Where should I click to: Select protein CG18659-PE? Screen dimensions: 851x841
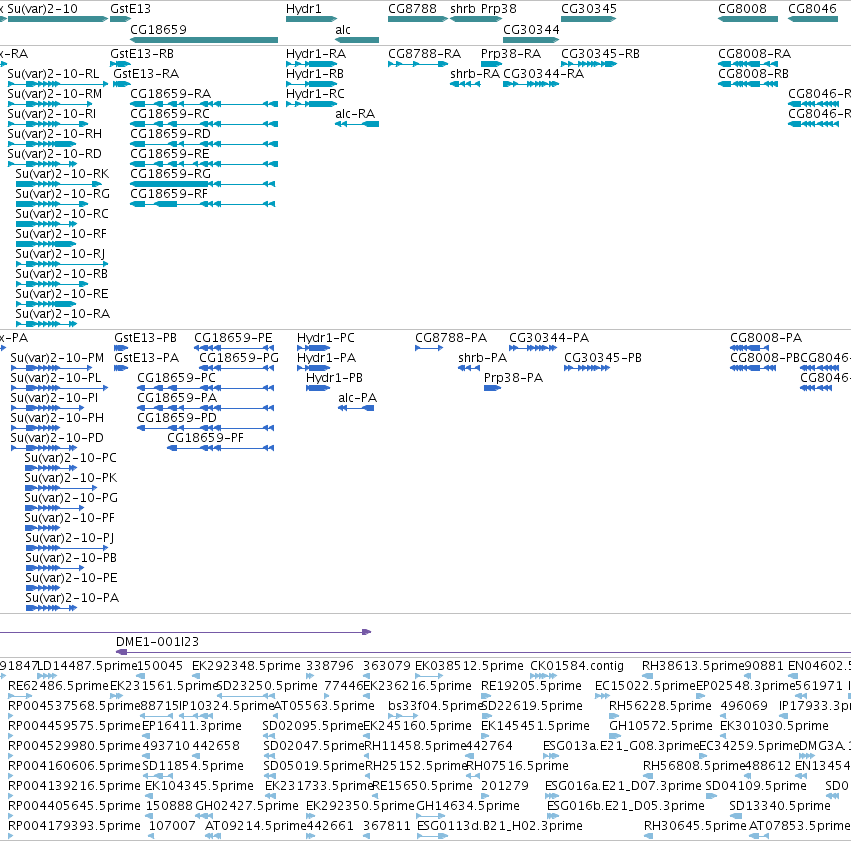234,348
